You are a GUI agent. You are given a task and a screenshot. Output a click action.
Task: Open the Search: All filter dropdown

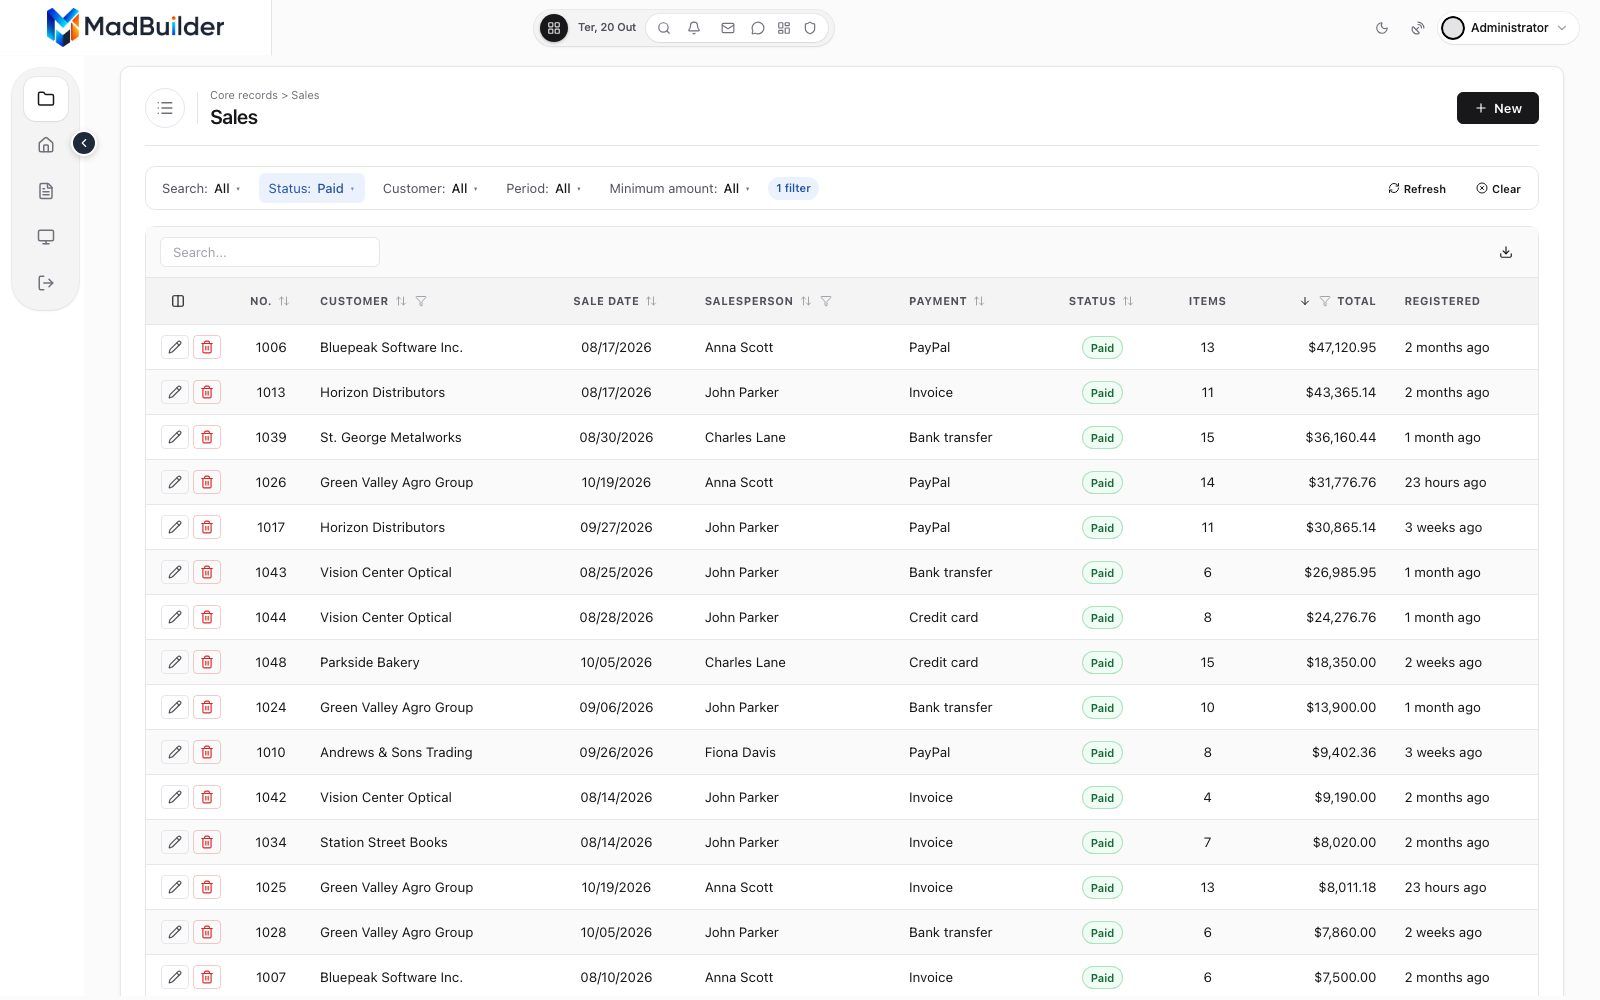click(201, 188)
